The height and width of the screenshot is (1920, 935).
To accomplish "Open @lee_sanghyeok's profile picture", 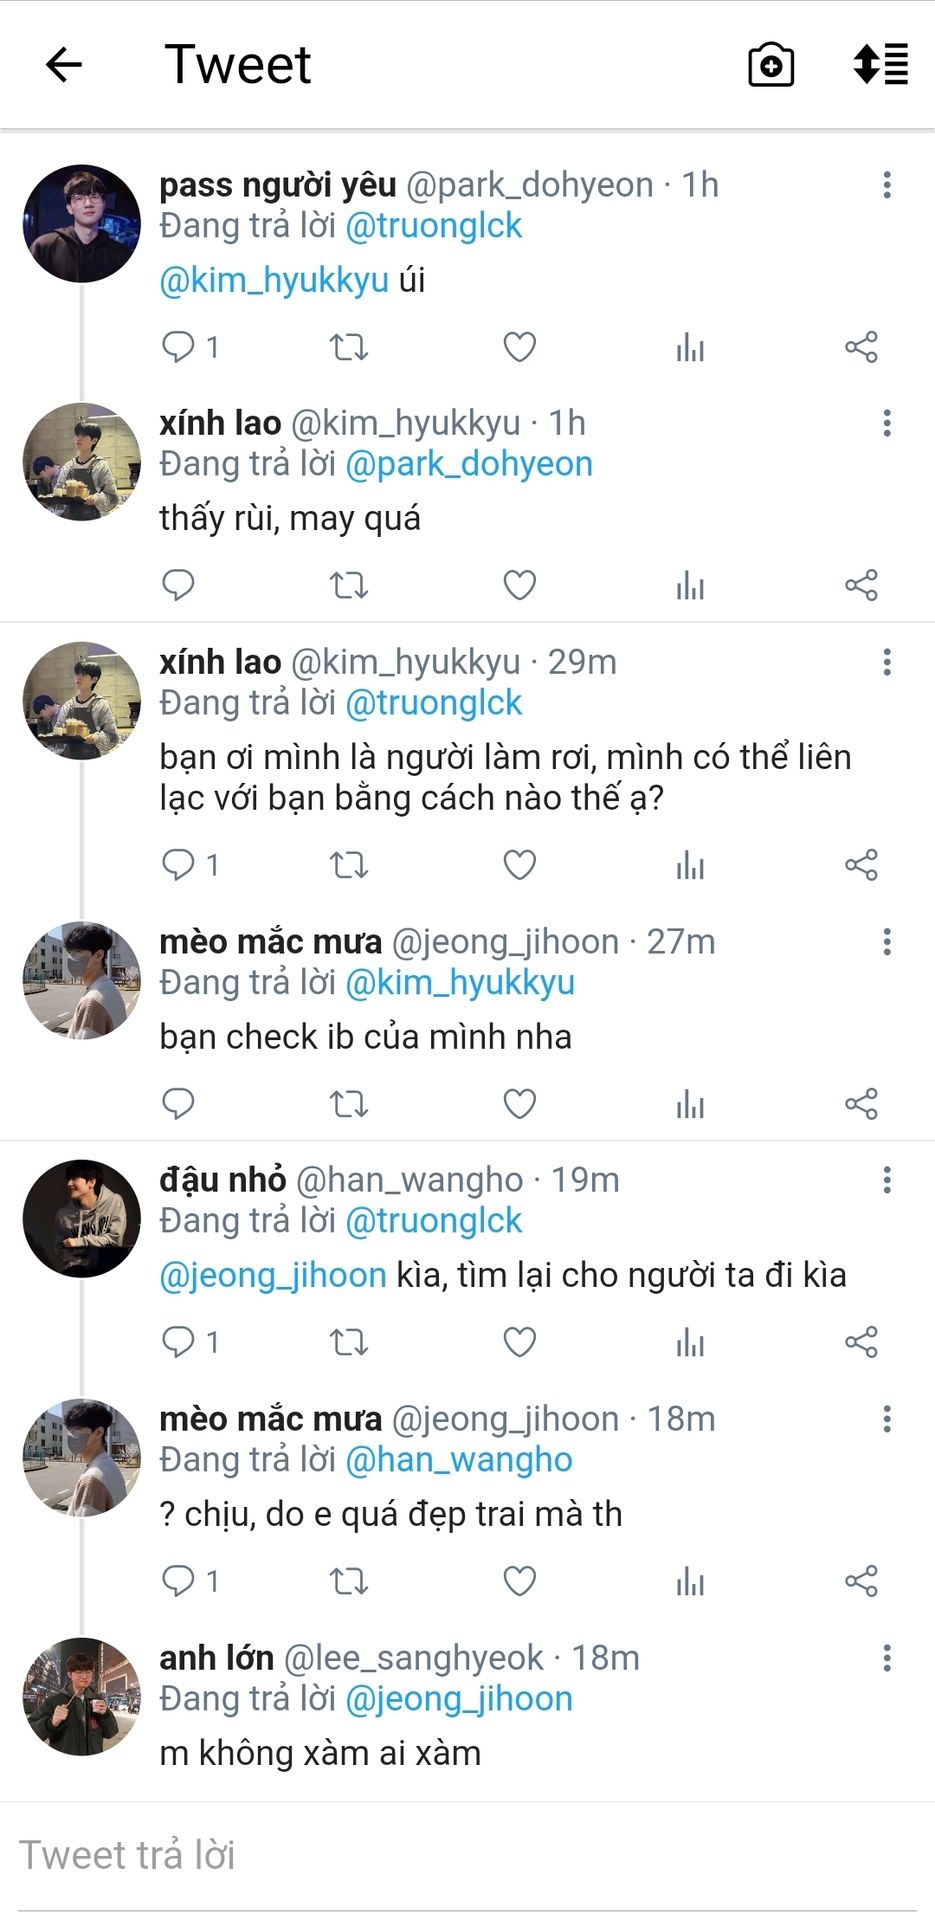I will click(82, 1696).
